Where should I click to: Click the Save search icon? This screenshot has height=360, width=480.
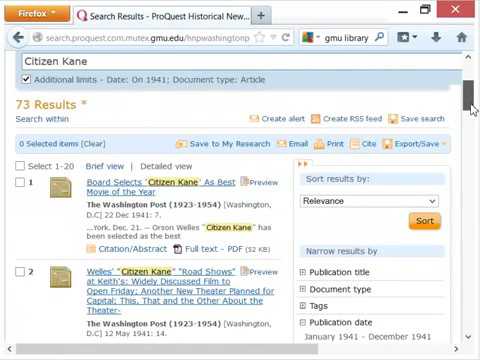point(393,118)
